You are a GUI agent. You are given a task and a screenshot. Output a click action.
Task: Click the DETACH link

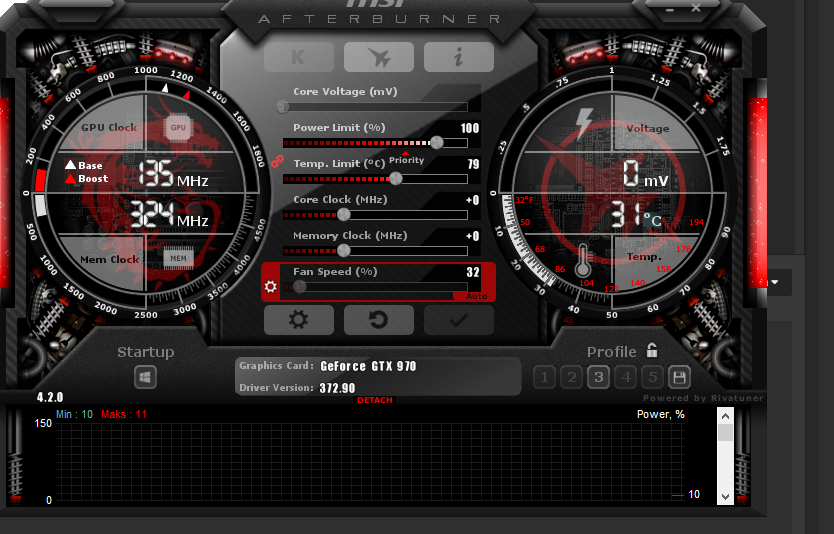click(375, 400)
